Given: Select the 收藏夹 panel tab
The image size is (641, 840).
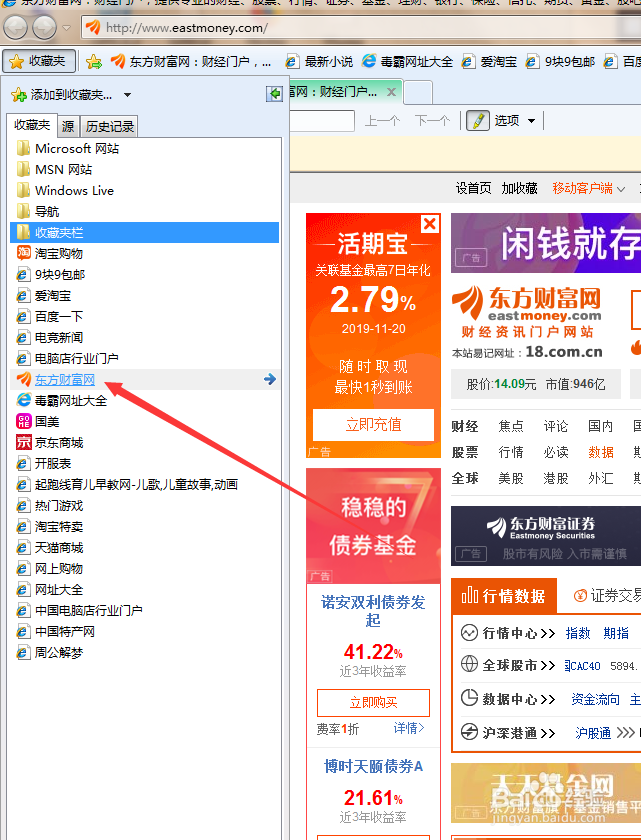Looking at the screenshot, I should click(x=32, y=125).
